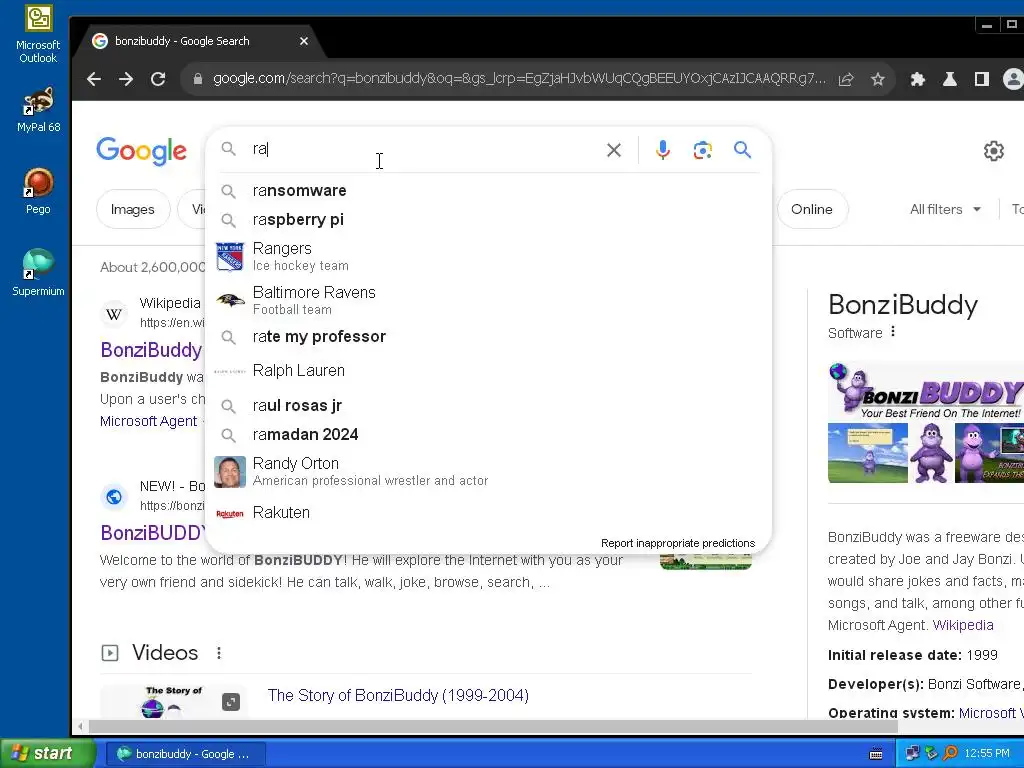Select the Rangers ice hockey team suggestion
1024x768 pixels.
[x=488, y=257]
